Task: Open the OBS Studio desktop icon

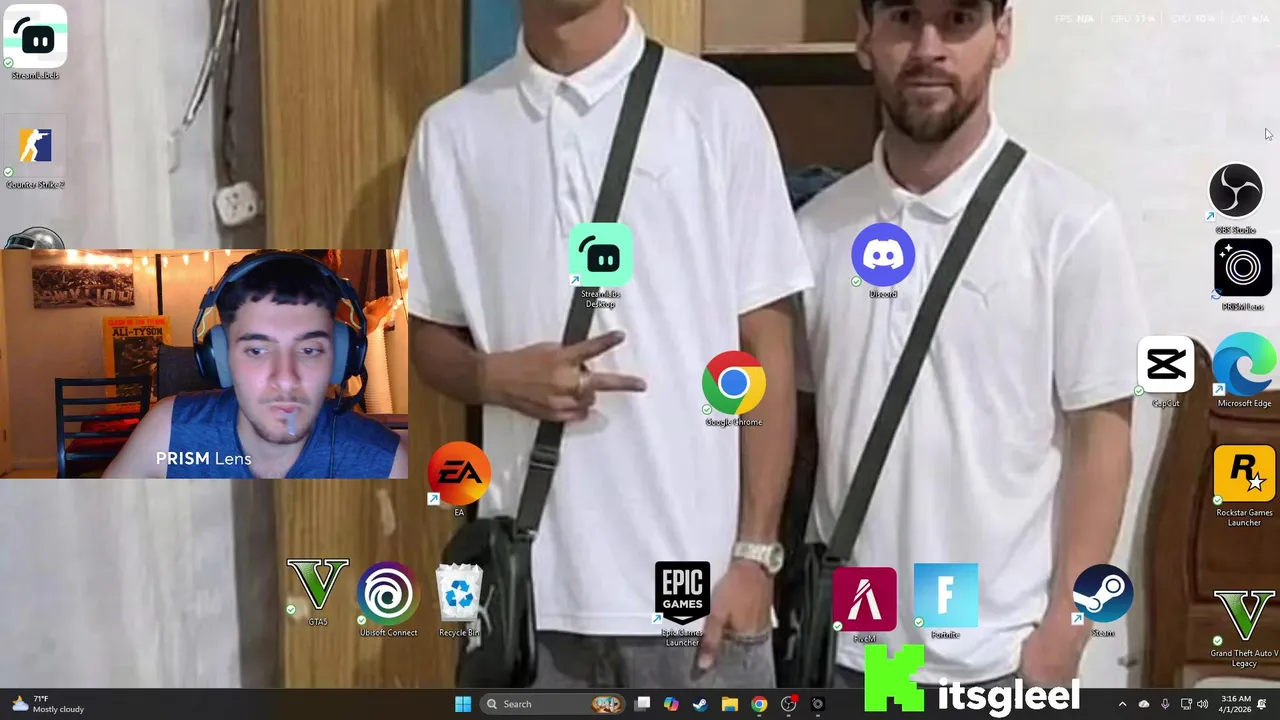Action: coord(1236,199)
